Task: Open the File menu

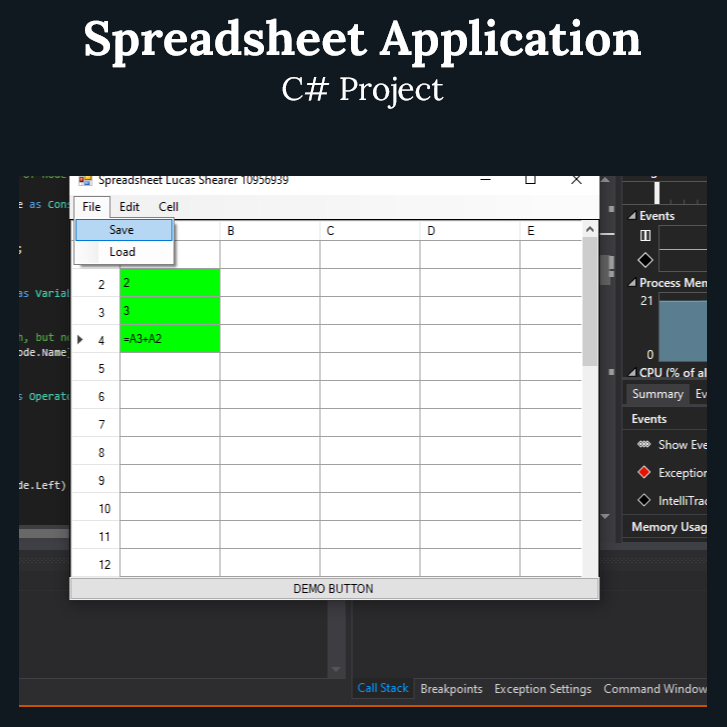Action: click(91, 207)
